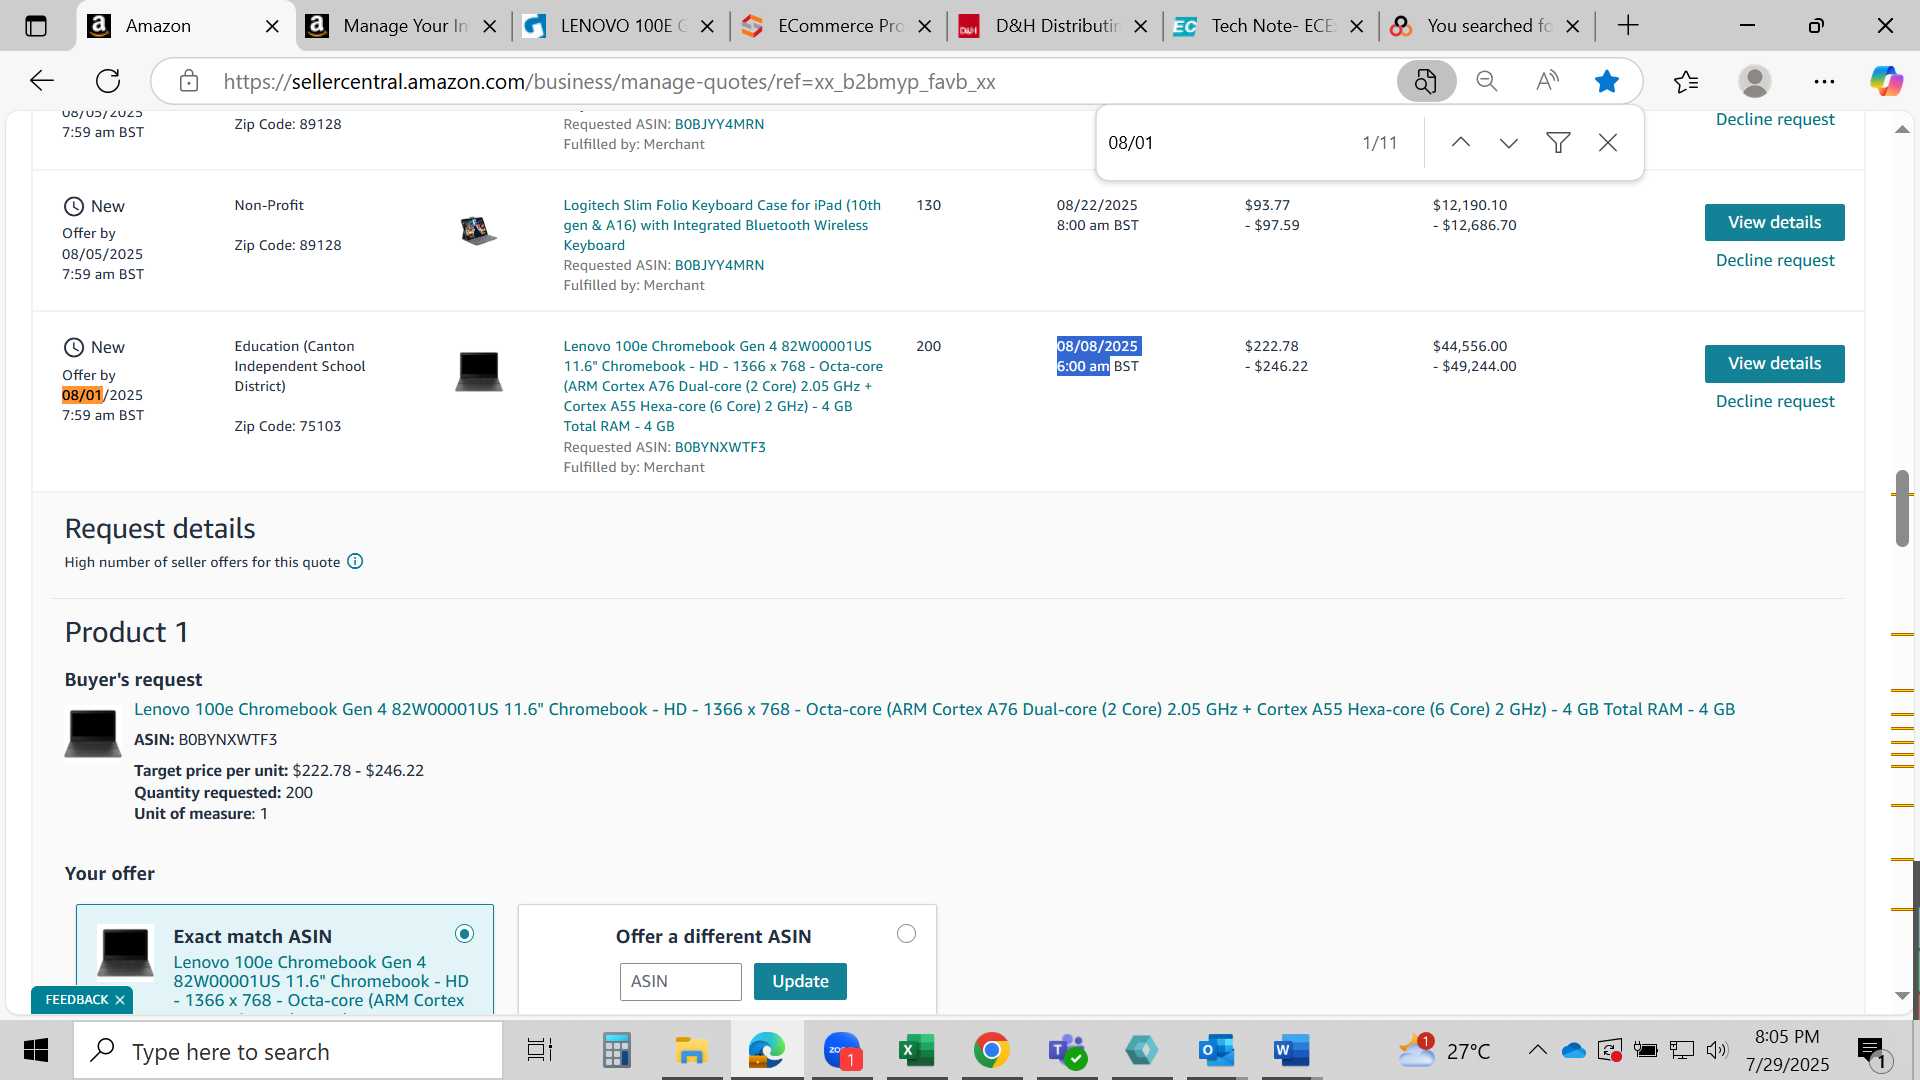The height and width of the screenshot is (1080, 1920).
Task: Go to next find result
Action: (x=1509, y=142)
